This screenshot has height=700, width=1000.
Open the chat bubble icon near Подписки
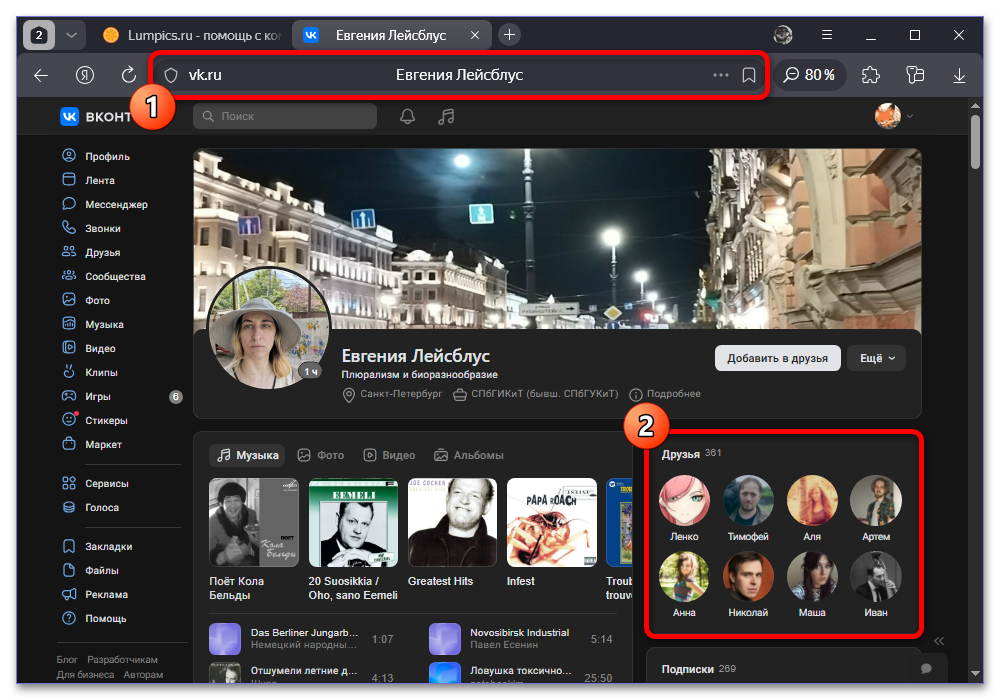pyautogui.click(x=927, y=669)
